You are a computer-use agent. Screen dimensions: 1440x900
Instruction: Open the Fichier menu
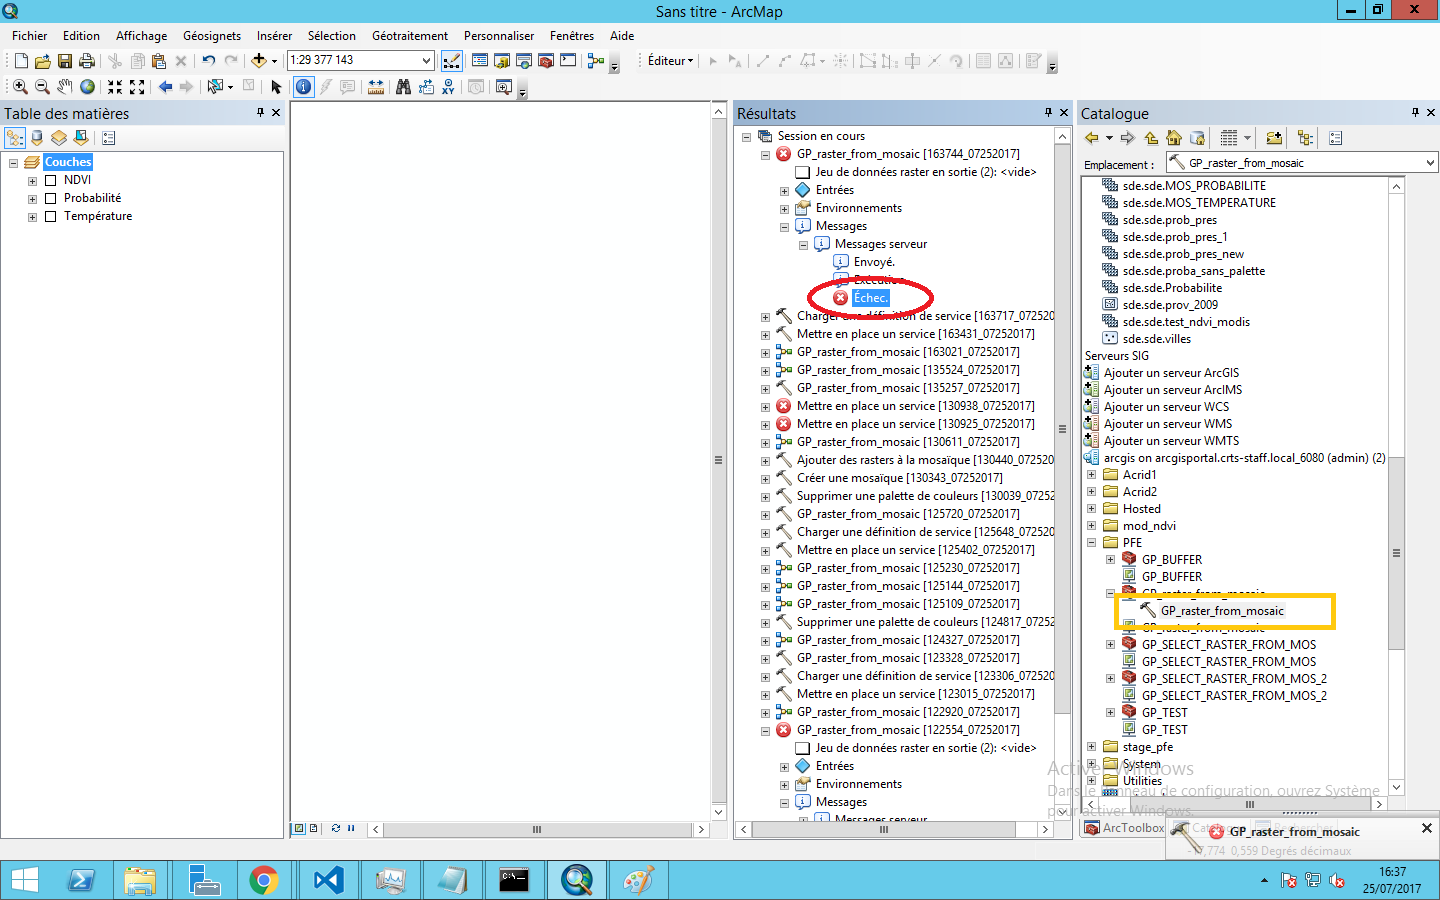point(30,36)
